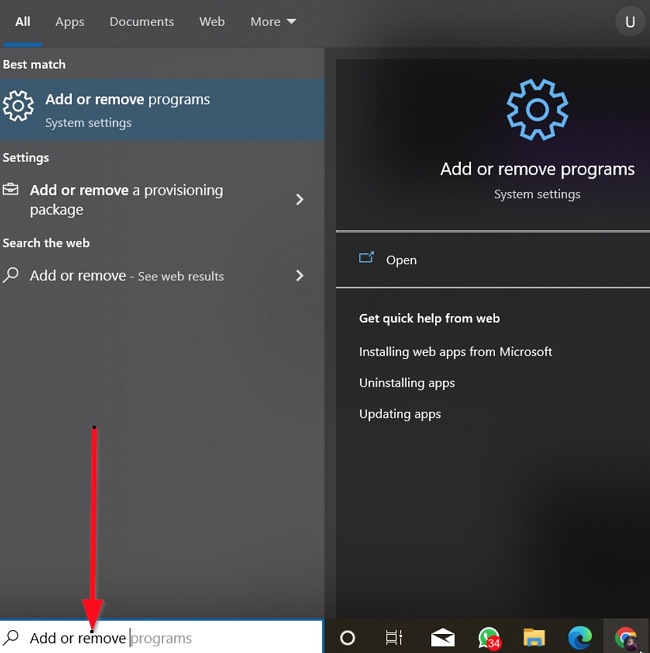Image resolution: width=650 pixels, height=653 pixels.
Task: Select Add or remove programs best match
Action: 162,110
